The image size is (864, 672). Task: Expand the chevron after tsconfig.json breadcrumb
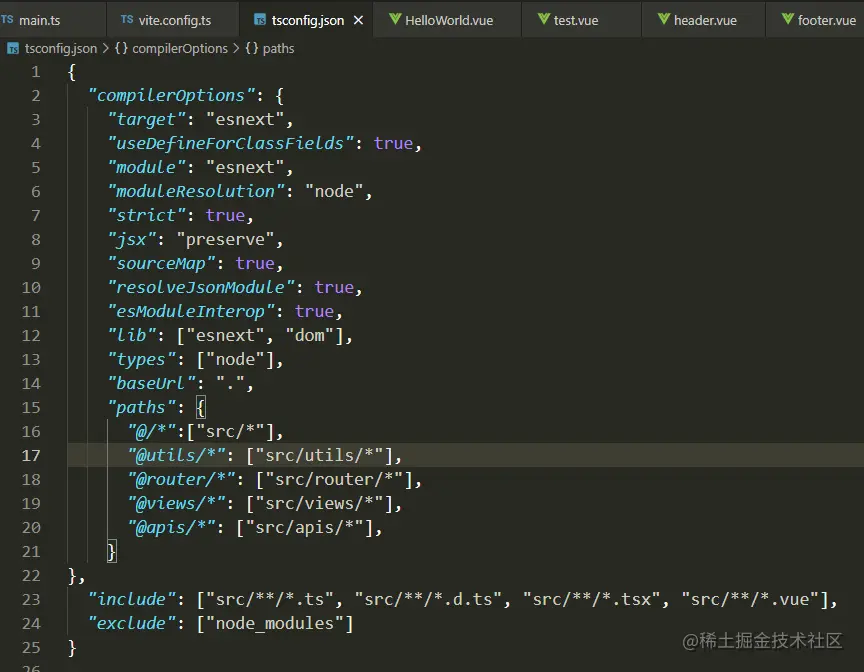tap(105, 48)
